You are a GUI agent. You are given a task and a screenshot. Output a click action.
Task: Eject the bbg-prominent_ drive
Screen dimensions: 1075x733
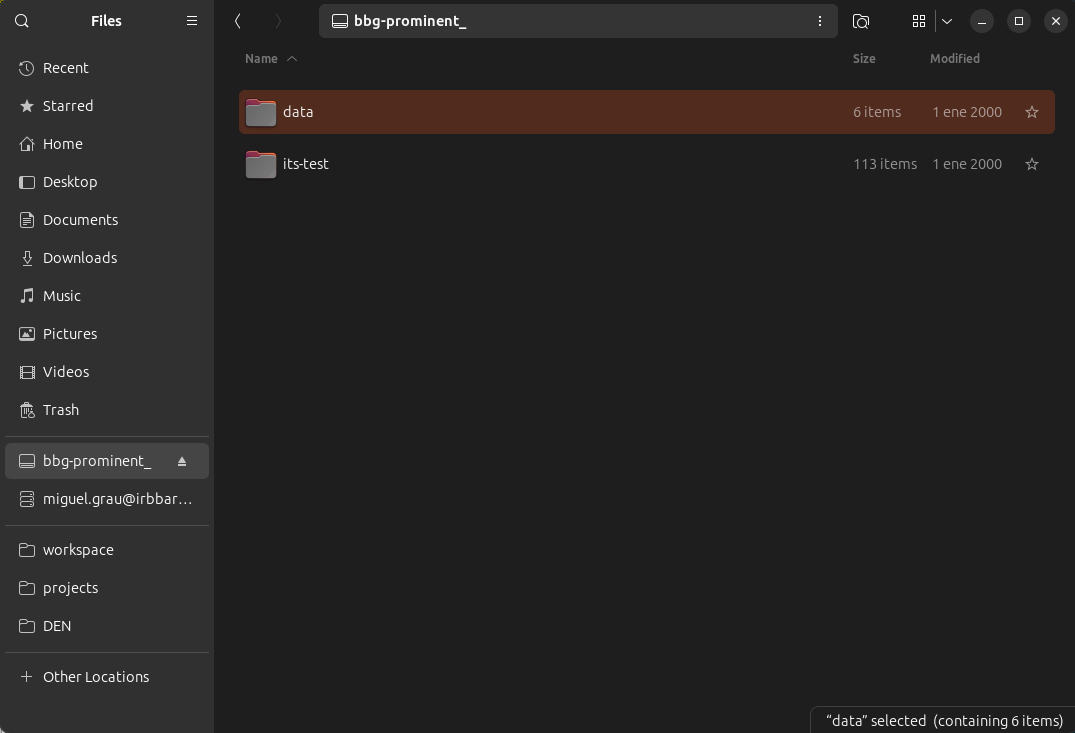182,461
